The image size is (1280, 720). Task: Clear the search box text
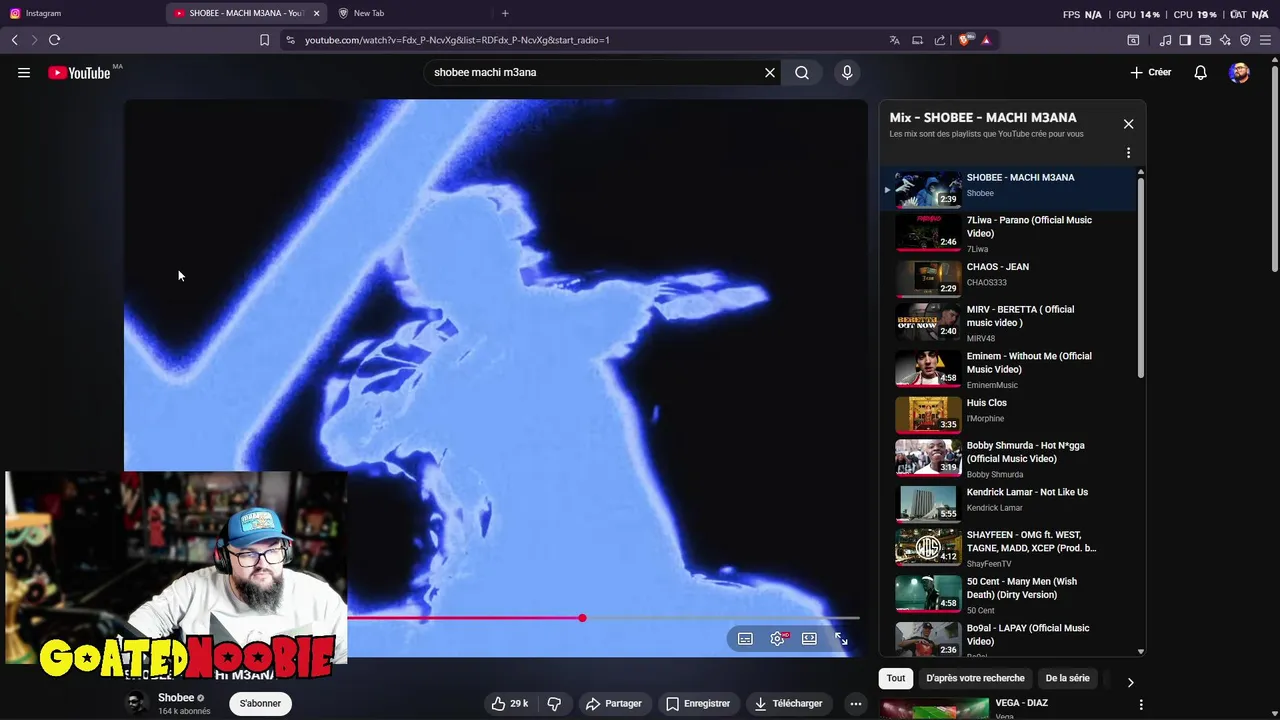[x=770, y=72]
